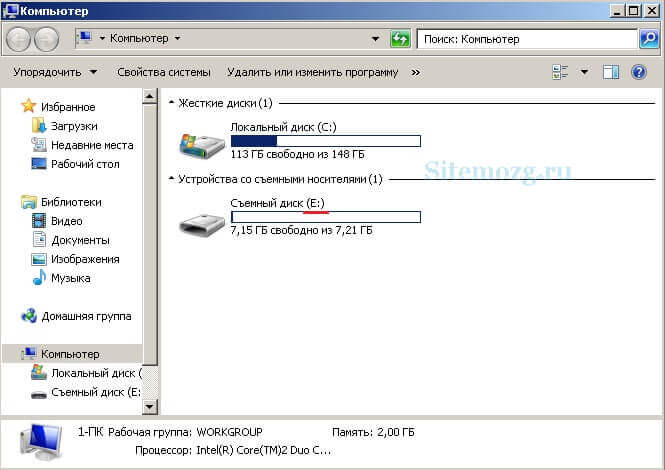Viewport: 665px width, 470px height.
Task: Show more toolbar commands chevron
Action: click(x=415, y=72)
